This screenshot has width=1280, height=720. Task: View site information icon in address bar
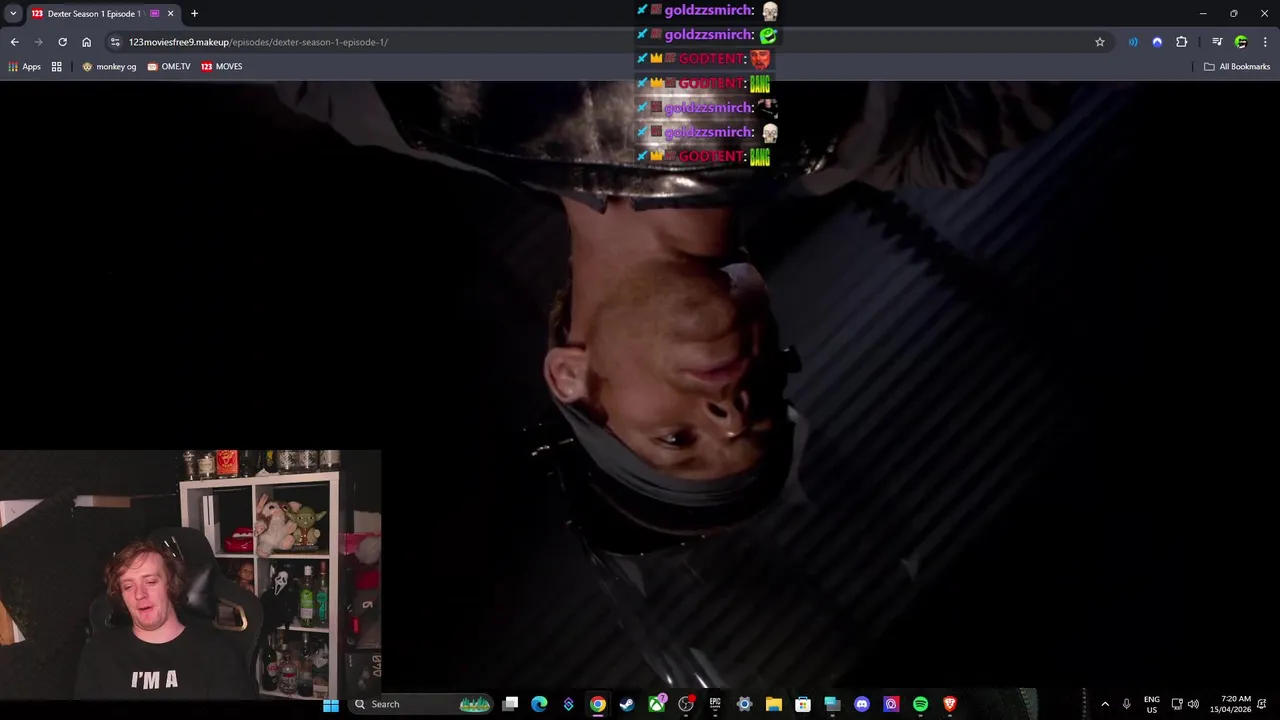pyautogui.click(x=115, y=42)
